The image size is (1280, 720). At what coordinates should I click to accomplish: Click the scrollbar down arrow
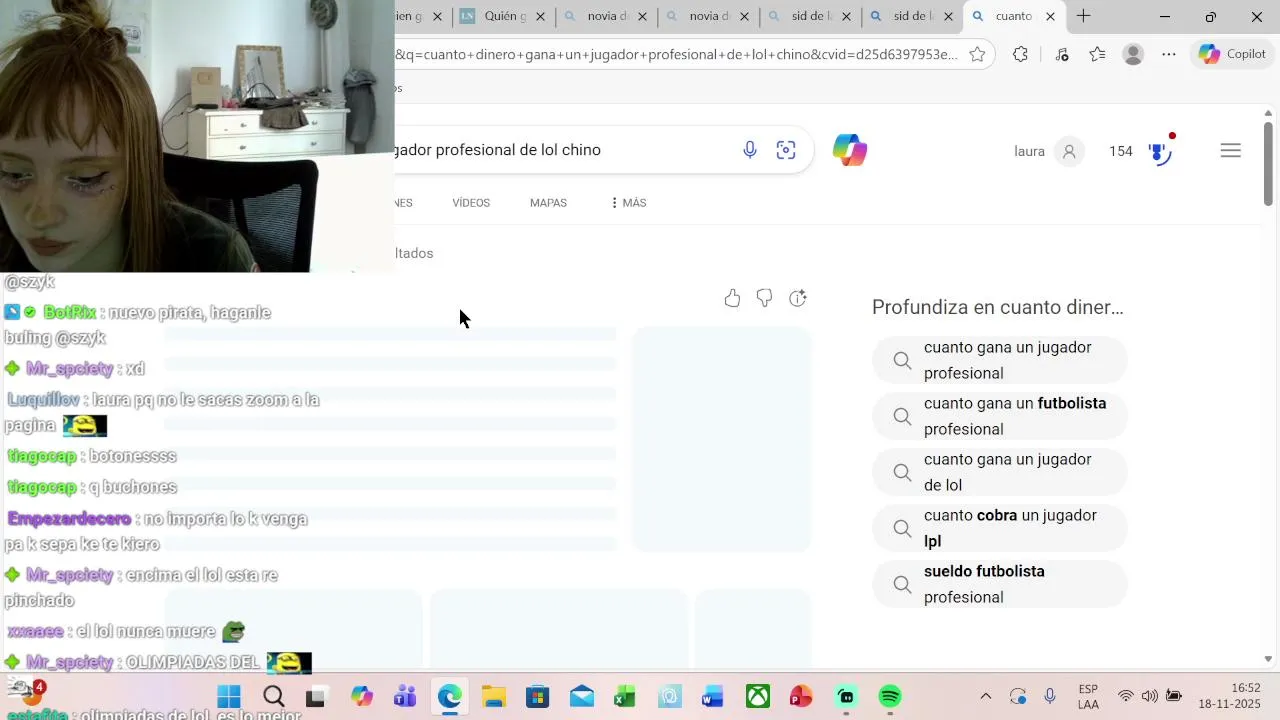[x=1269, y=659]
